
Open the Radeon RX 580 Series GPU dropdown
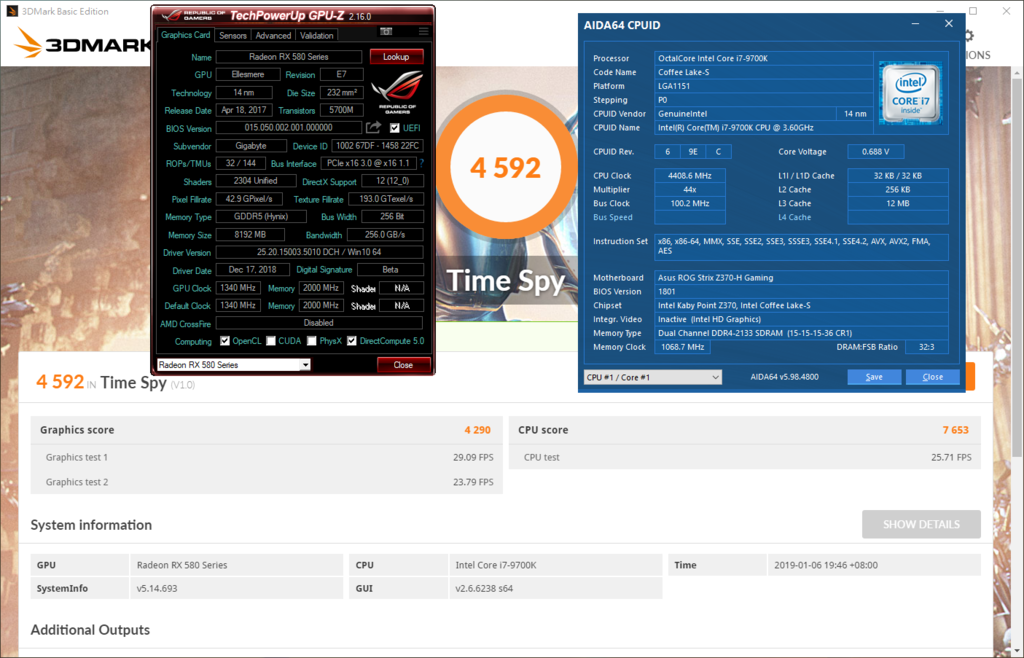(x=233, y=365)
